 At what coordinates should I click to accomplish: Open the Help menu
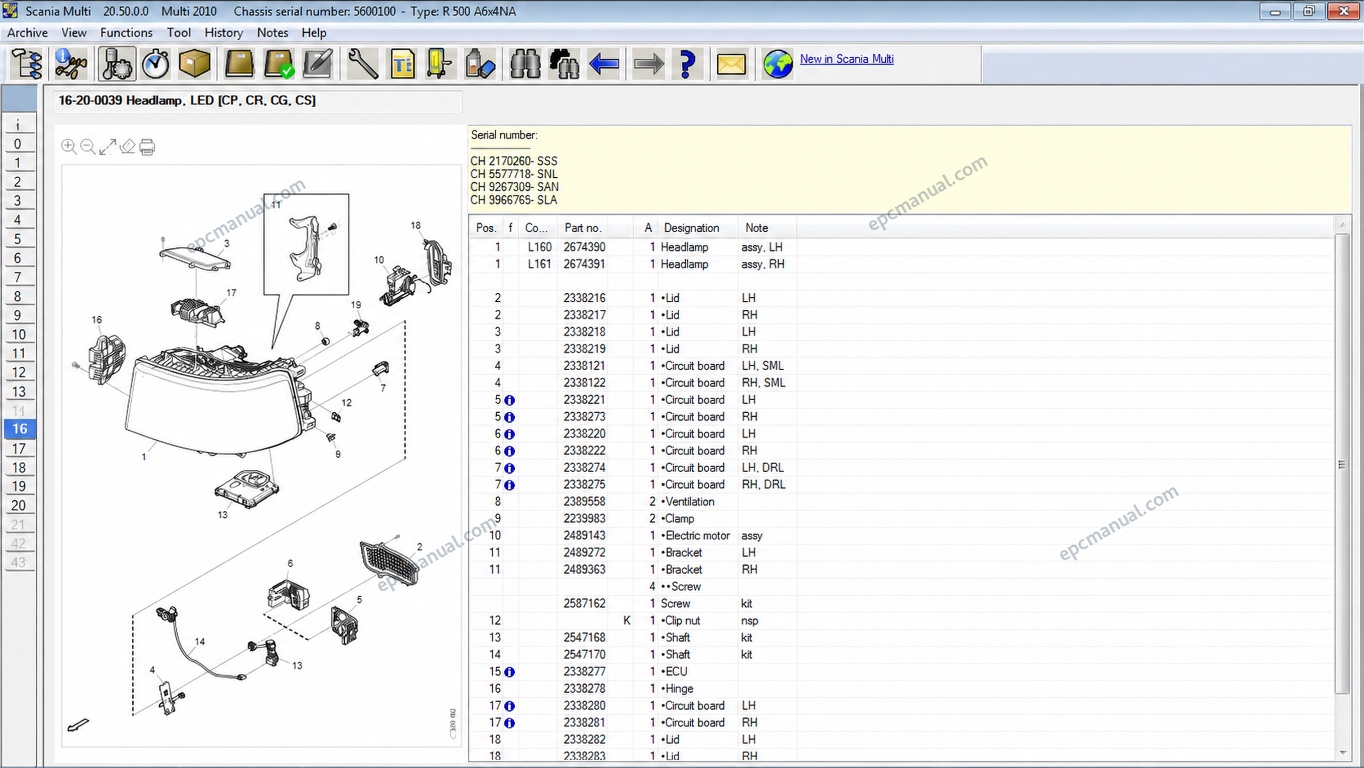tap(314, 33)
